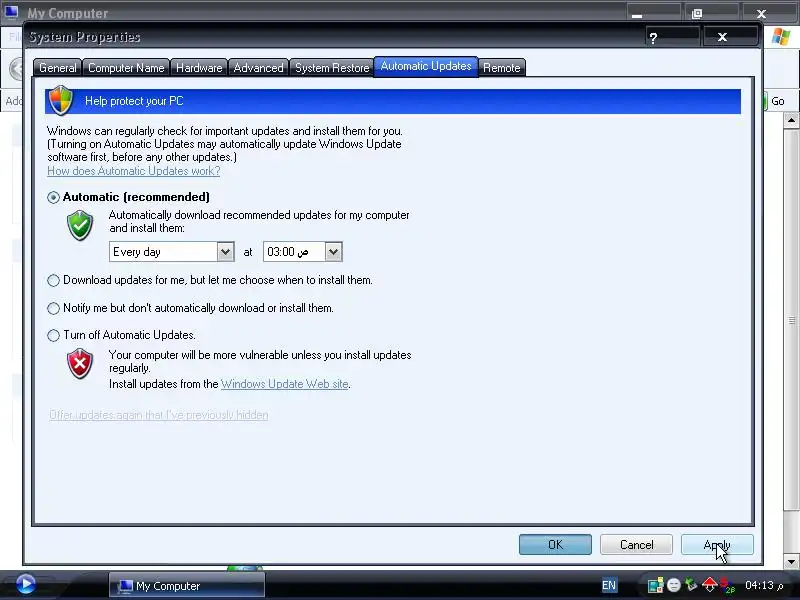Screen dimensions: 800x600
Task: Click the green checkmark shield icon
Action: click(80, 225)
